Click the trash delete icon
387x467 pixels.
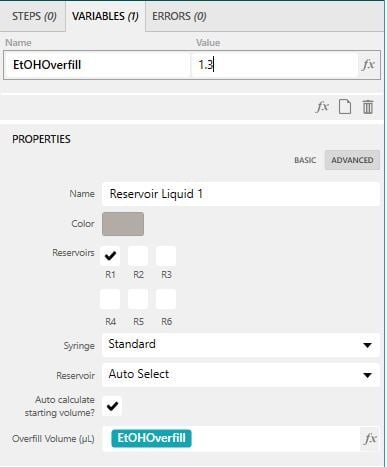pyautogui.click(x=368, y=107)
